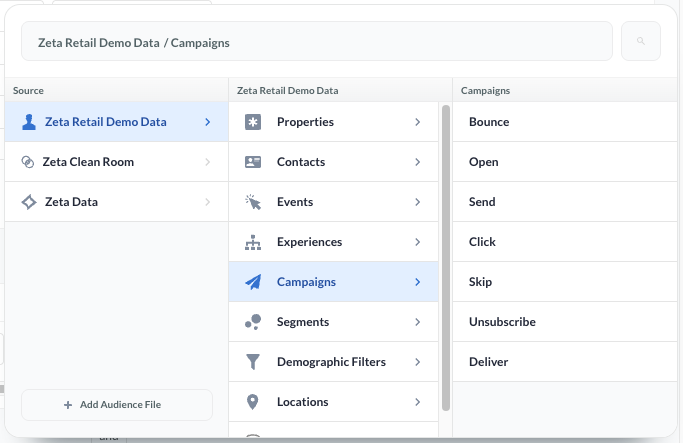
Task: Click the breadcrumb search input field
Action: pos(317,41)
